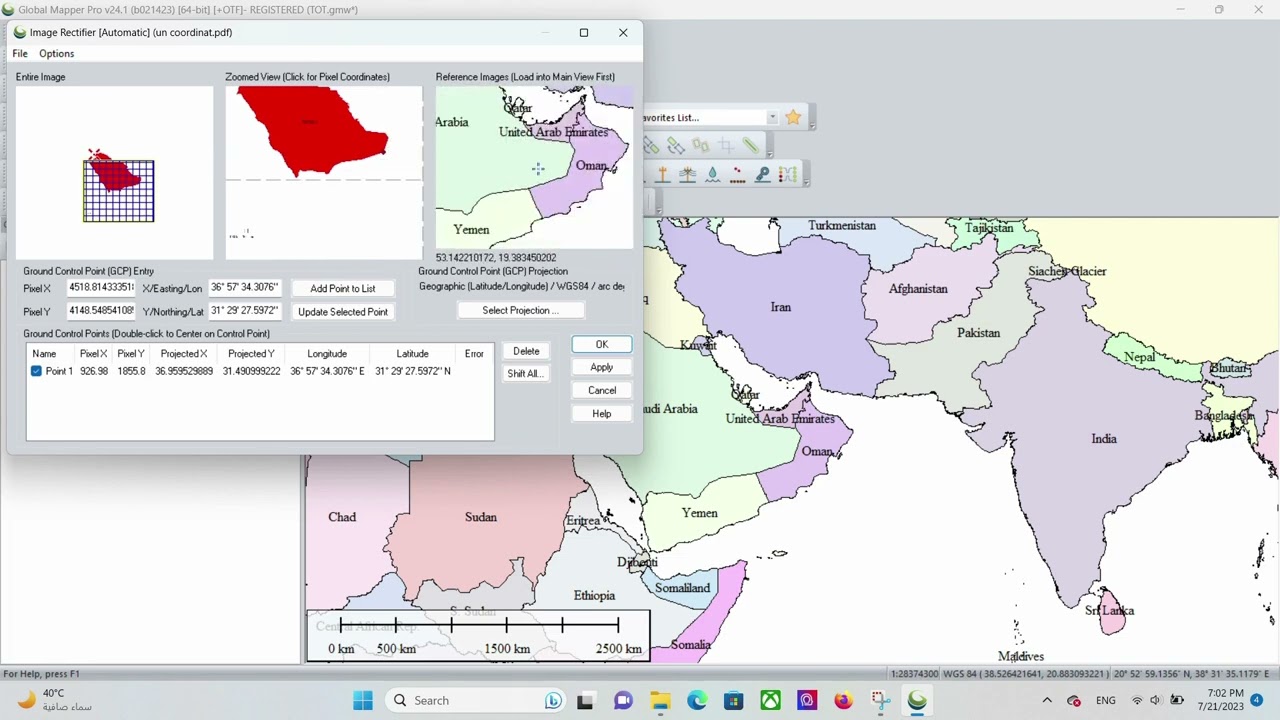The height and width of the screenshot is (720, 1280).
Task: Select the water drop Lidar classify tool
Action: [712, 175]
